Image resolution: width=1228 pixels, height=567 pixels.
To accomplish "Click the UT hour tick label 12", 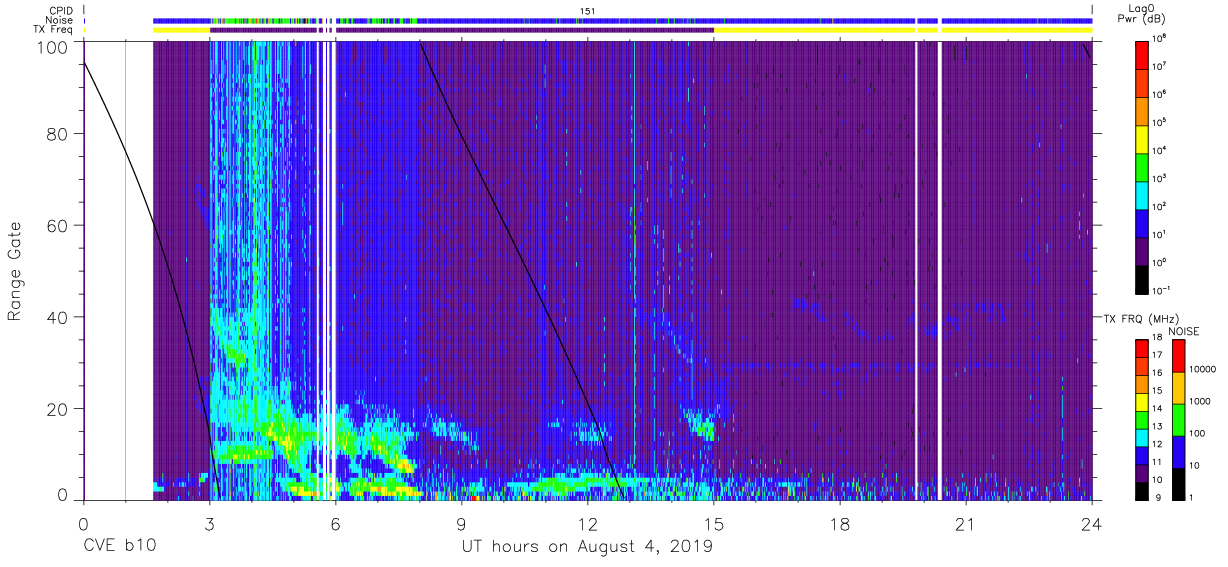I will pos(588,522).
